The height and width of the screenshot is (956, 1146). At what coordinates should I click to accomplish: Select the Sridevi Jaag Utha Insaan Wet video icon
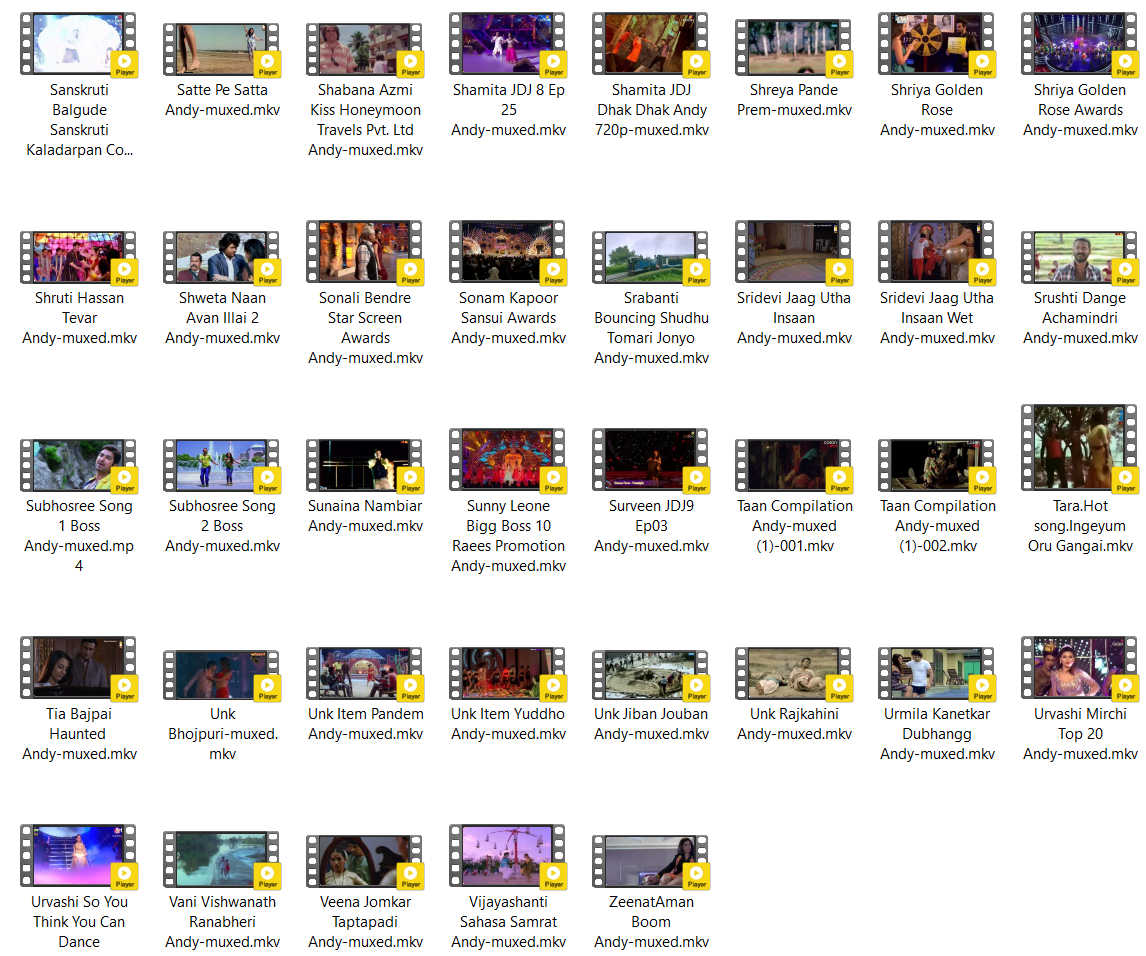pyautogui.click(x=937, y=252)
